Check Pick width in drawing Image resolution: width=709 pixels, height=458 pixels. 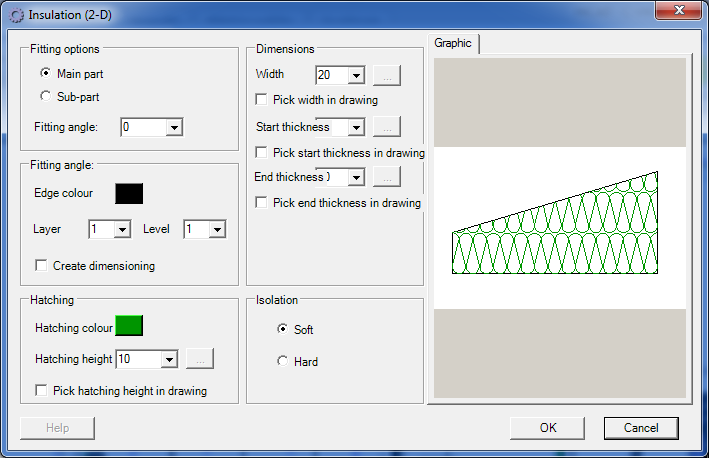pos(261,99)
